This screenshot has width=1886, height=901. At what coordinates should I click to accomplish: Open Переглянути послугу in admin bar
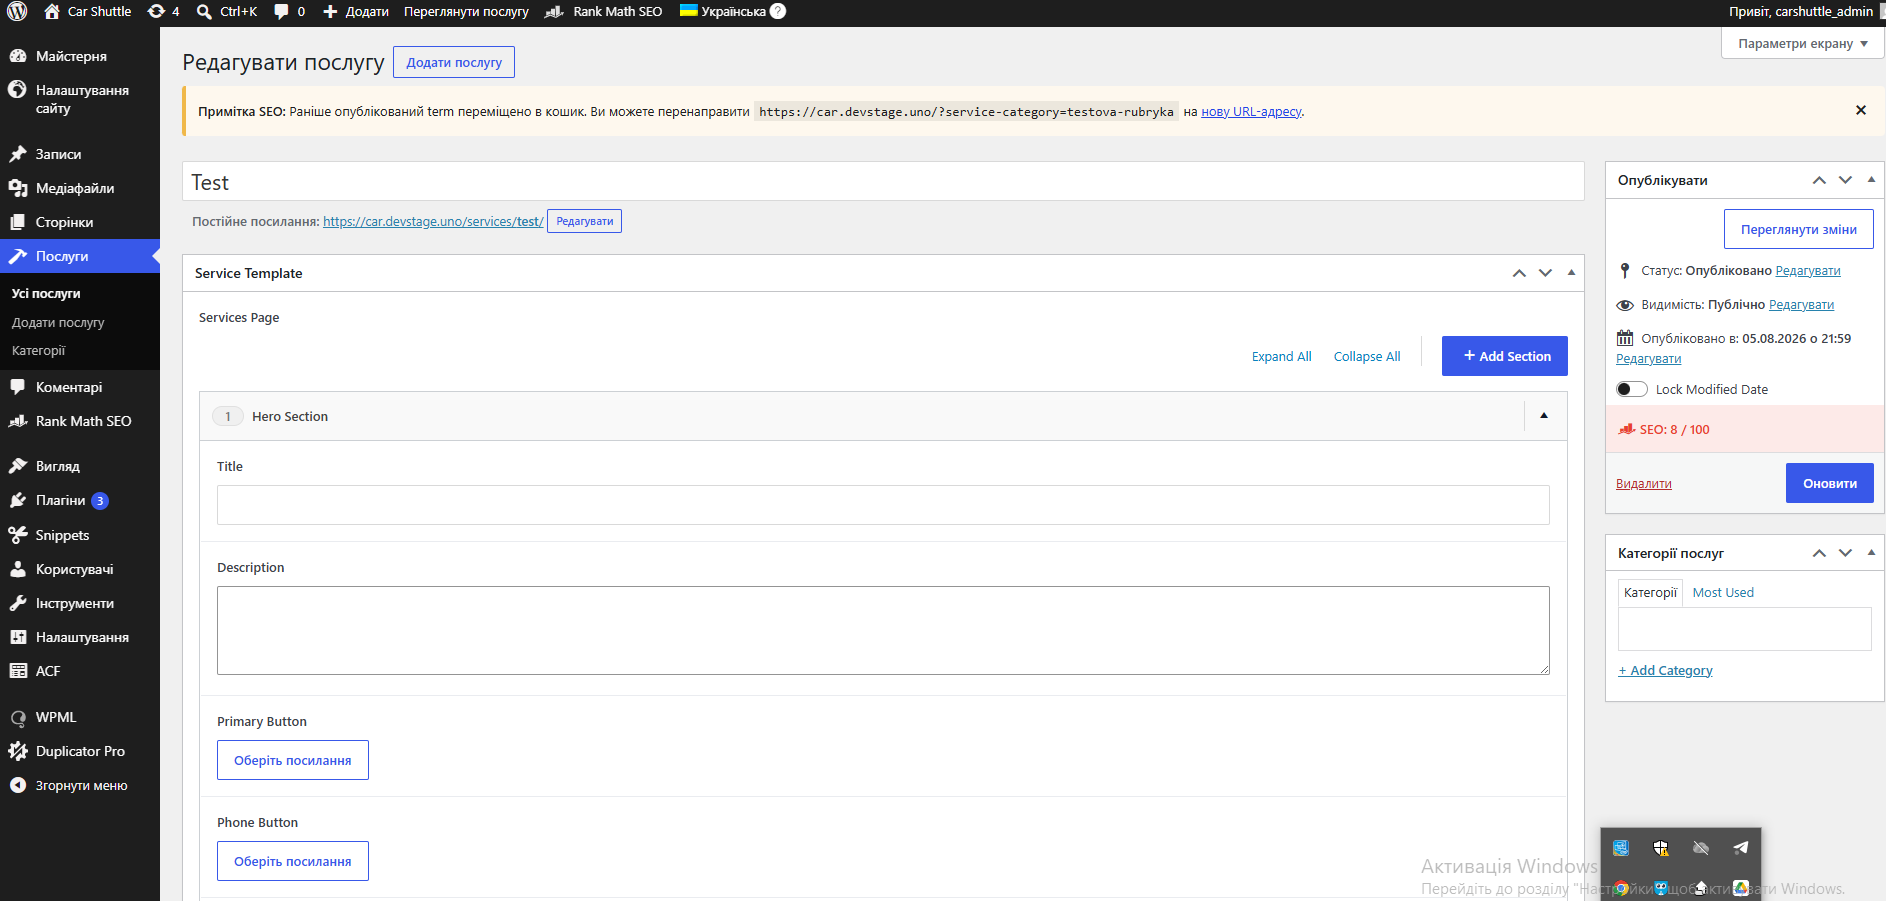pyautogui.click(x=466, y=12)
